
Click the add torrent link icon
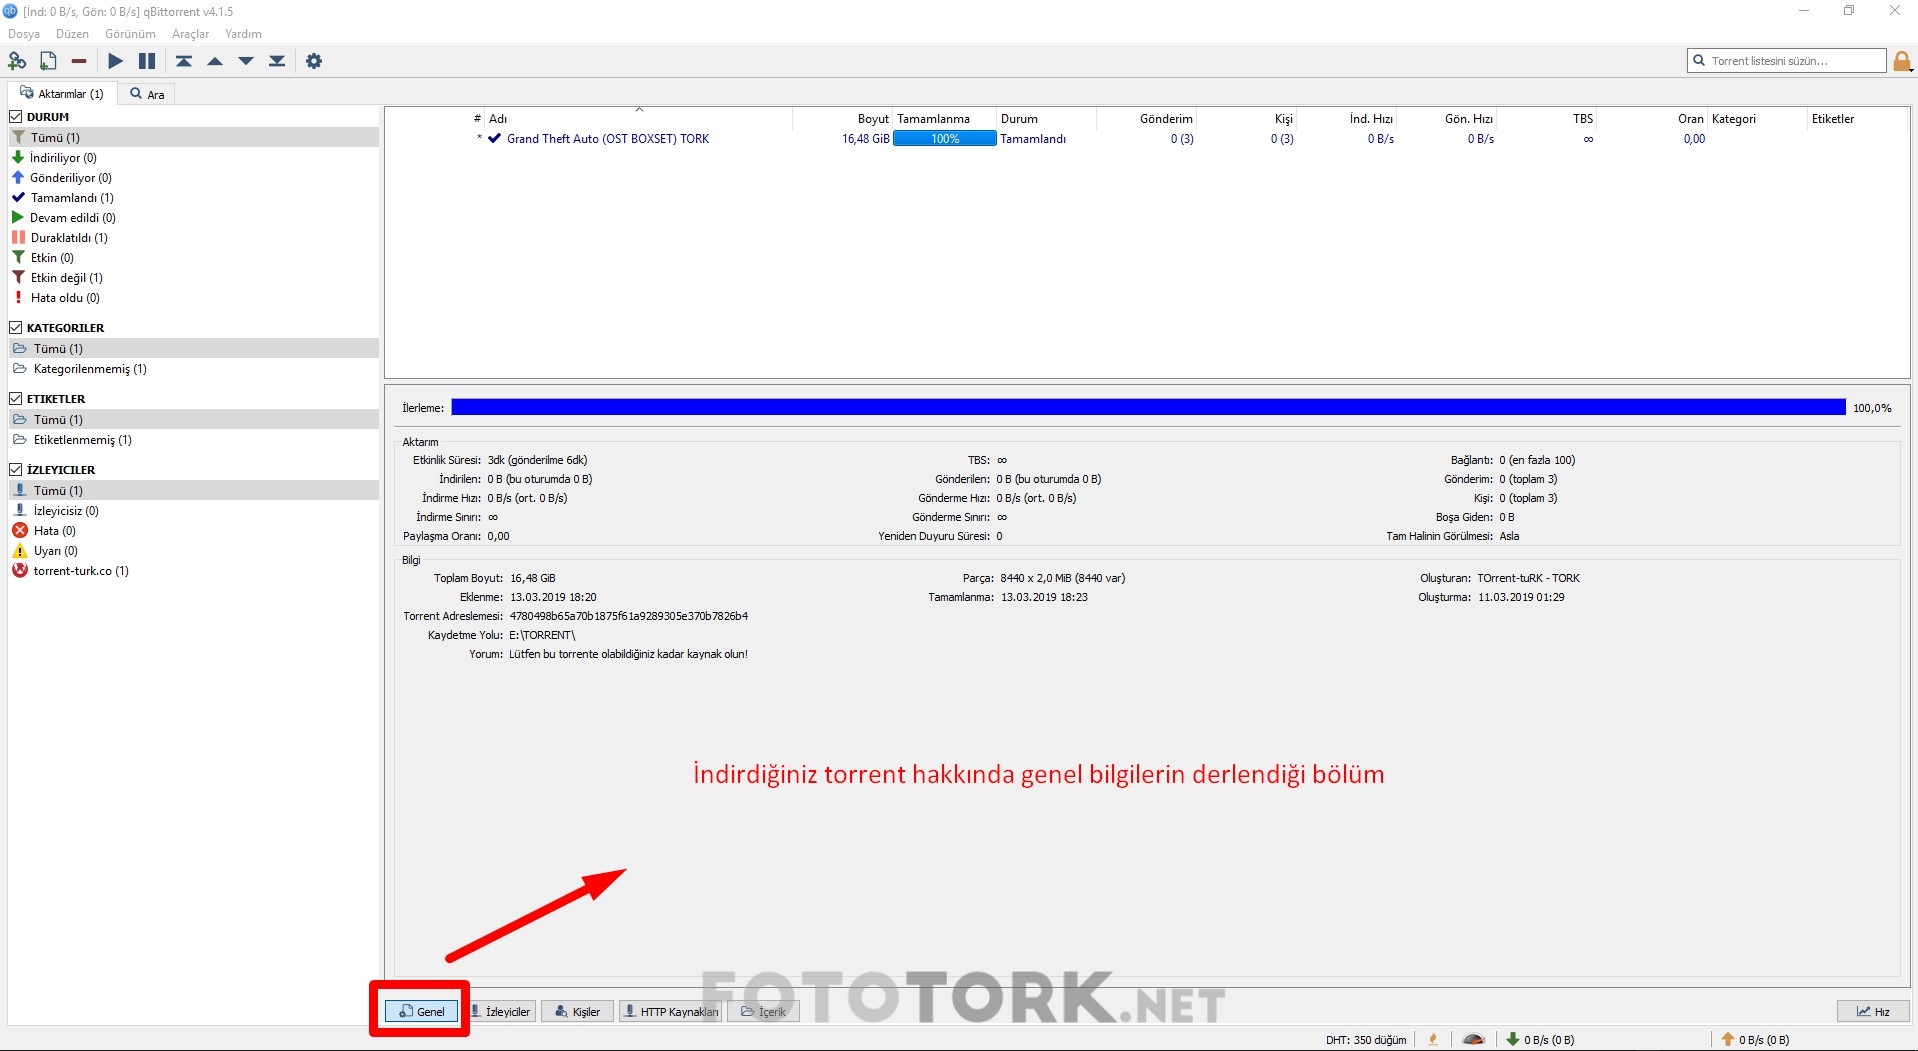click(17, 61)
